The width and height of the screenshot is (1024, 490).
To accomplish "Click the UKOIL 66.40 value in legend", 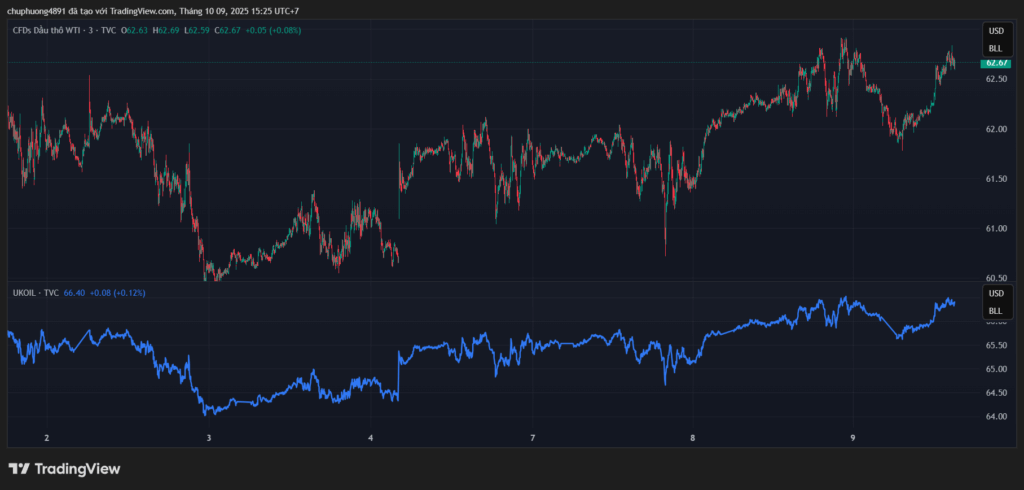I will click(x=74, y=293).
